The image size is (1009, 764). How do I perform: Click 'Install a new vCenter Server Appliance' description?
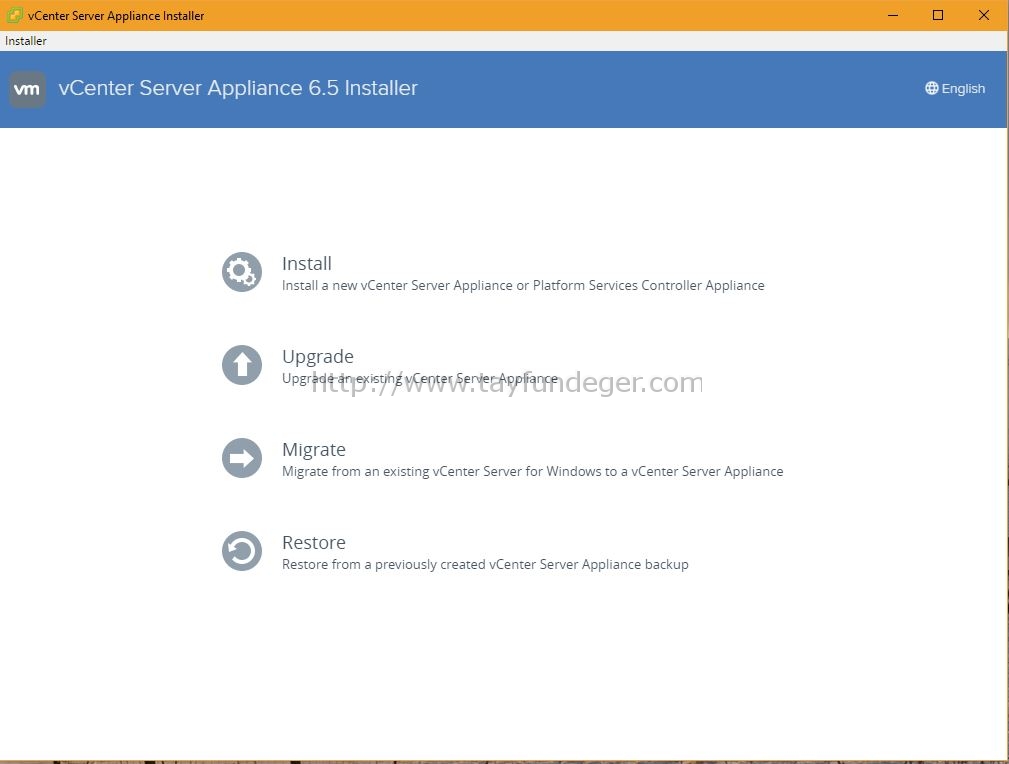pyautogui.click(x=523, y=285)
